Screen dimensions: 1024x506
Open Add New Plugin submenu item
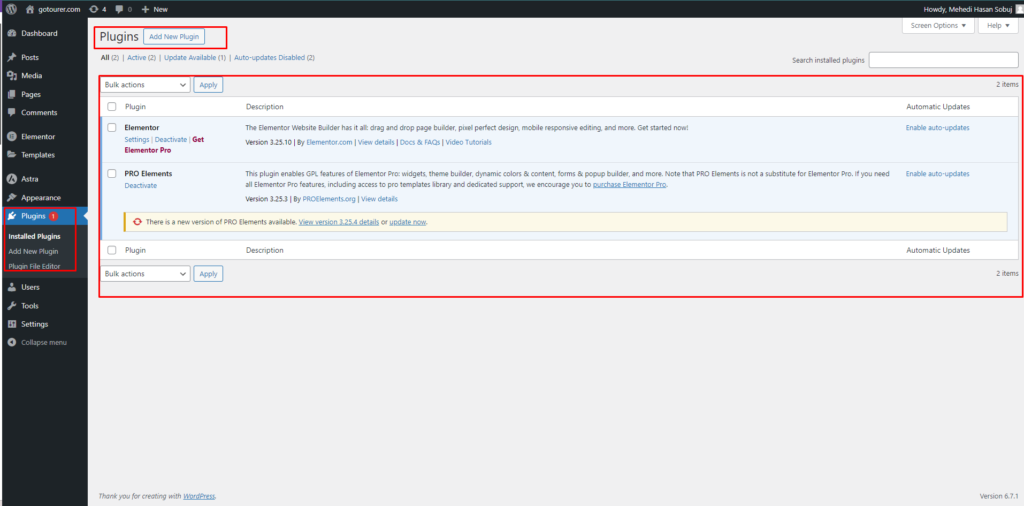pos(33,251)
